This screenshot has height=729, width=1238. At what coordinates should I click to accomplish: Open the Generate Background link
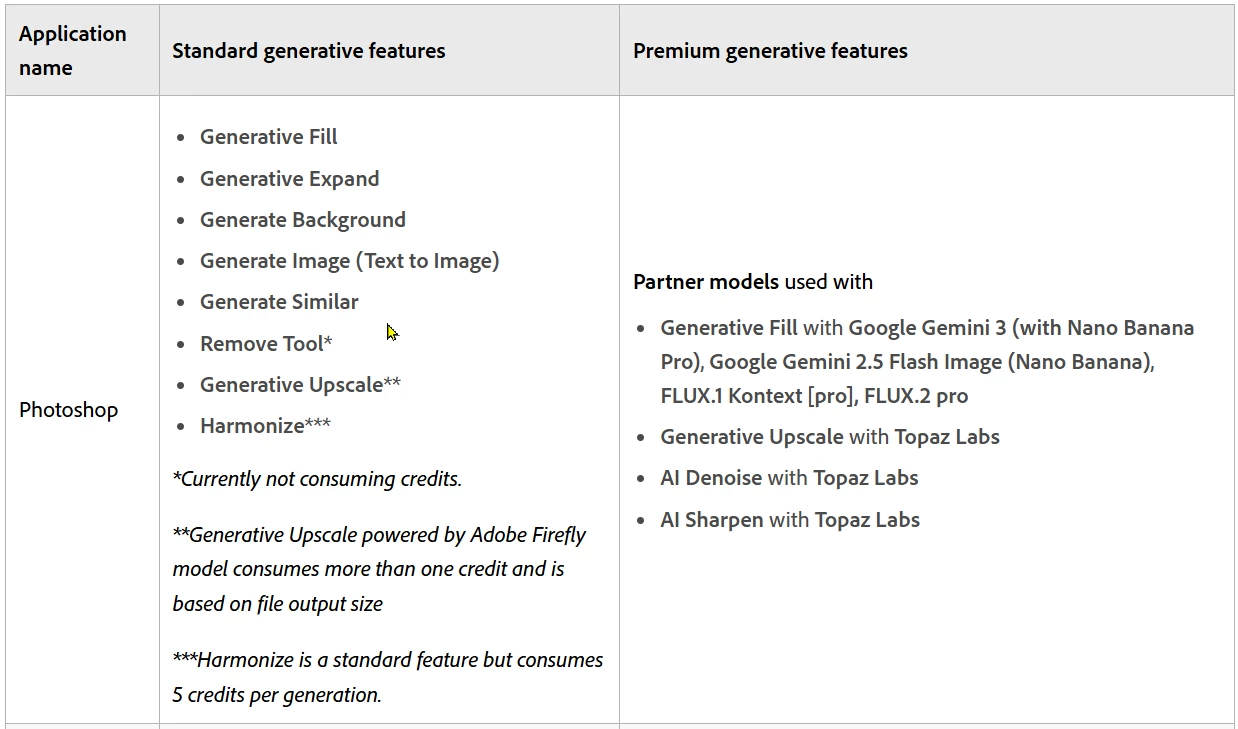(x=303, y=220)
